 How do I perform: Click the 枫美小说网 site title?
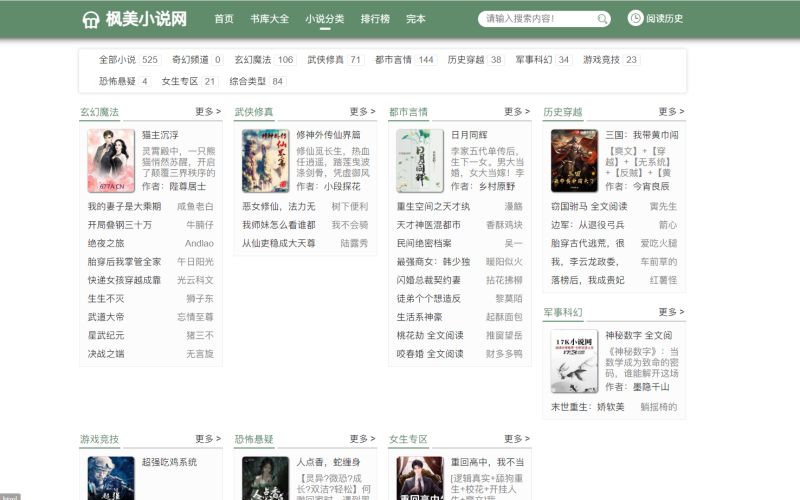click(146, 19)
